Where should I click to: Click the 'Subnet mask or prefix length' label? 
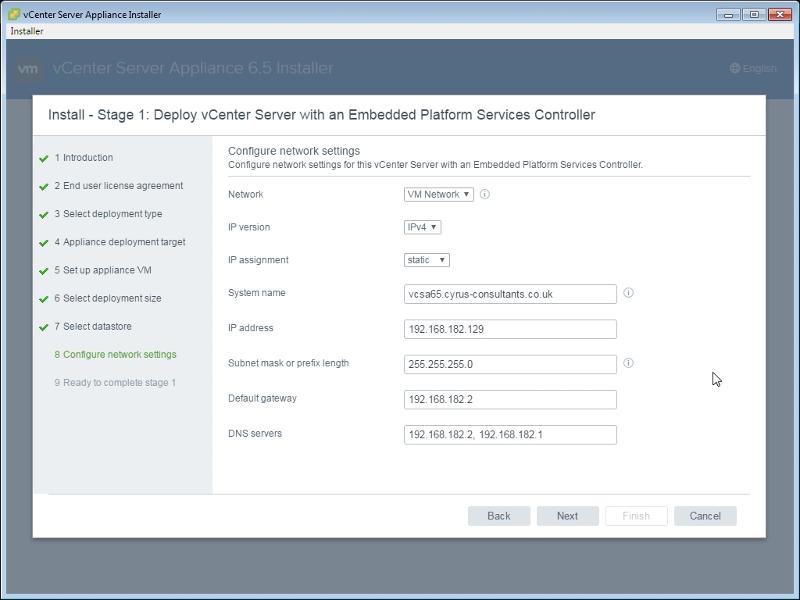288,363
